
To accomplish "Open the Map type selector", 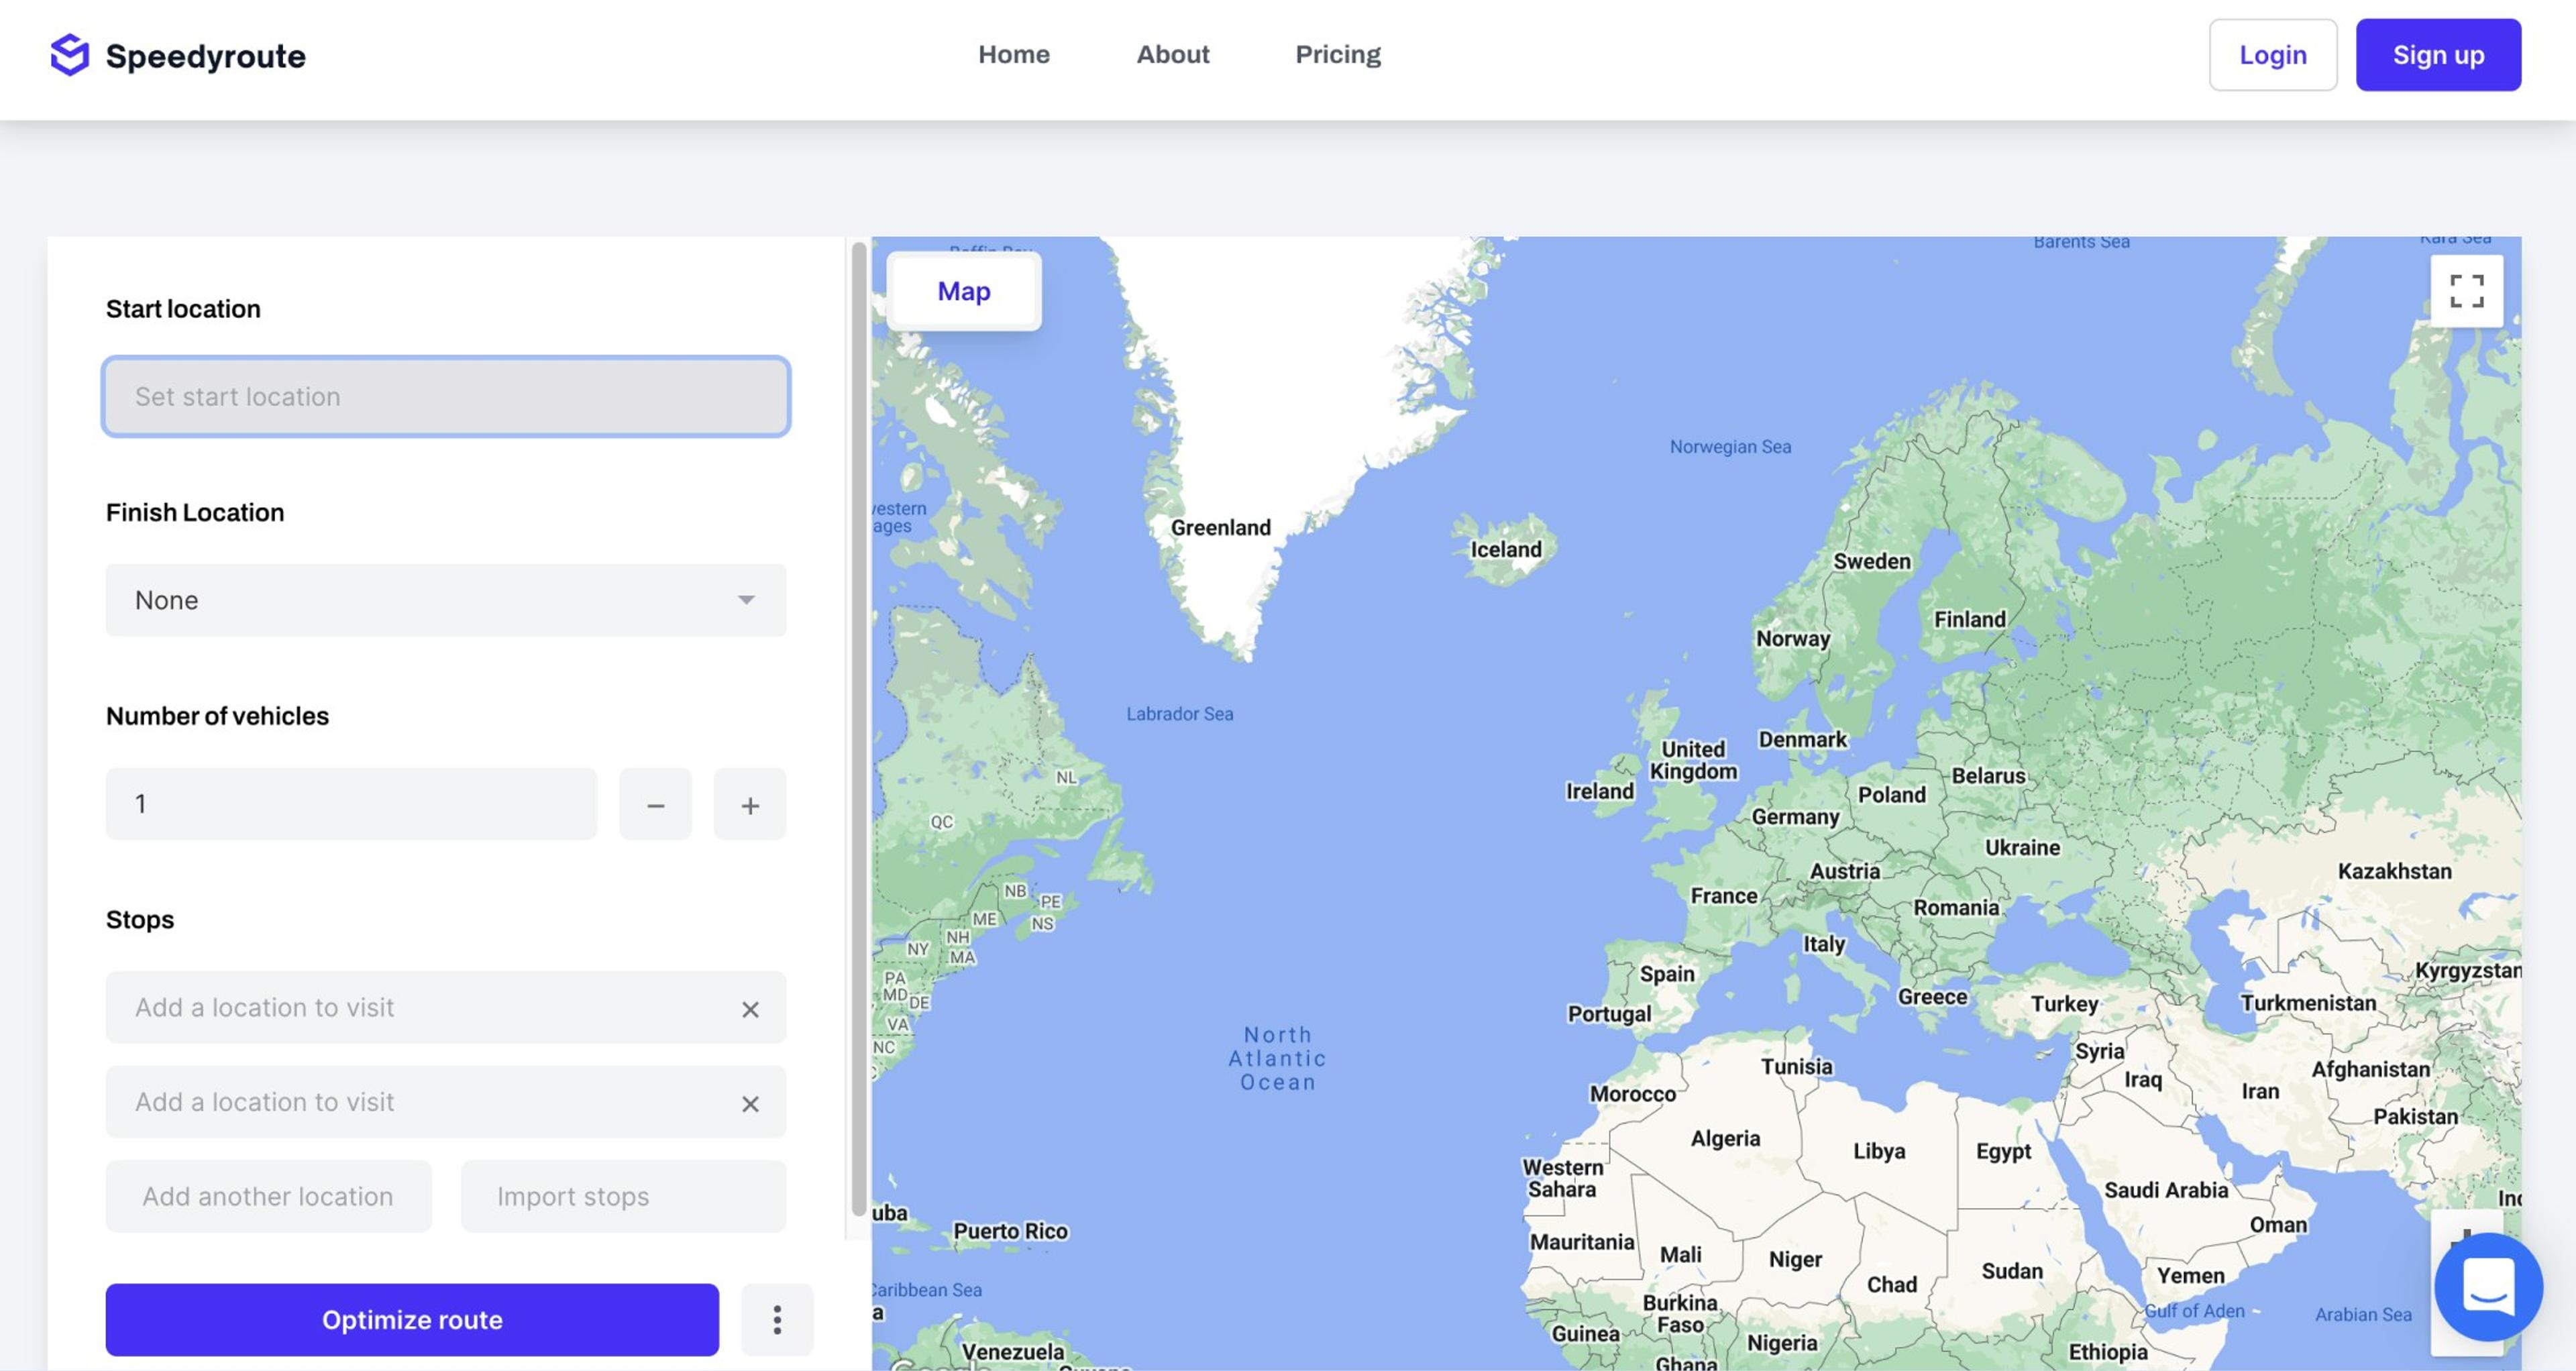I will click(x=963, y=291).
